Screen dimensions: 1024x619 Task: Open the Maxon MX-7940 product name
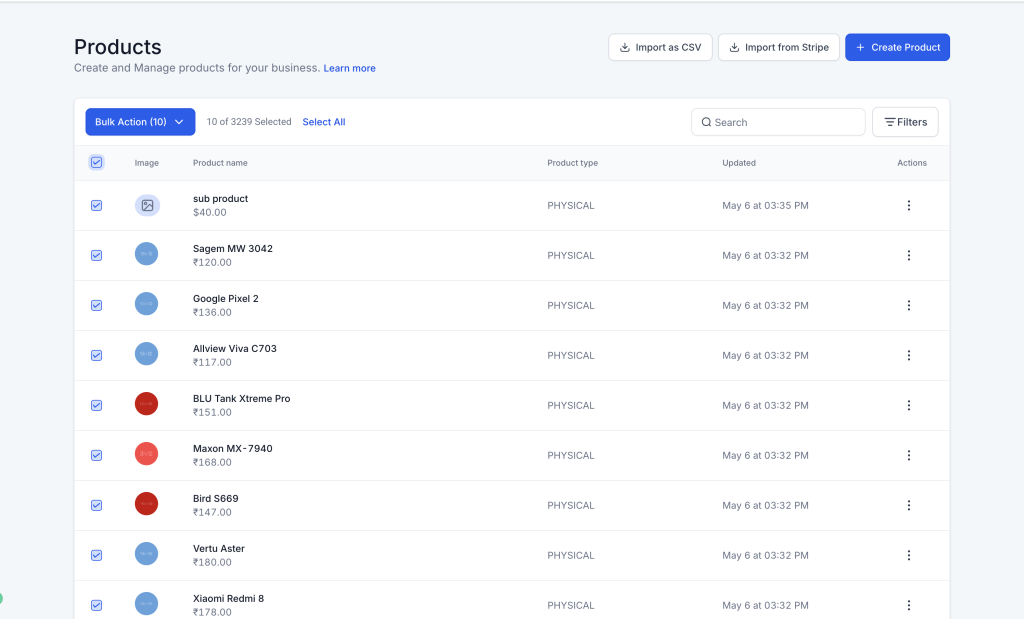point(232,449)
